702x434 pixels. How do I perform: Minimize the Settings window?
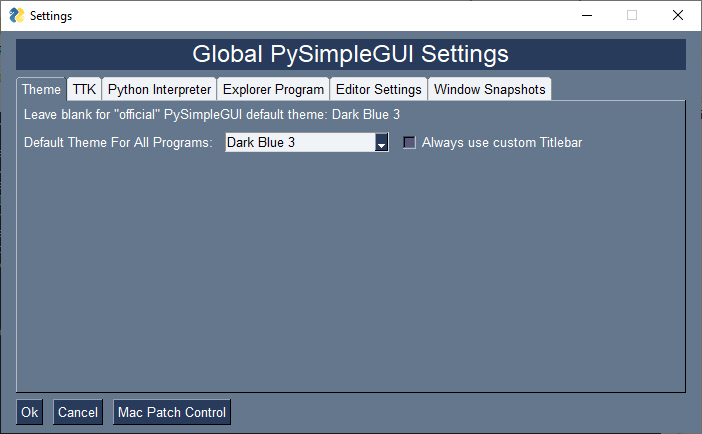coord(586,16)
